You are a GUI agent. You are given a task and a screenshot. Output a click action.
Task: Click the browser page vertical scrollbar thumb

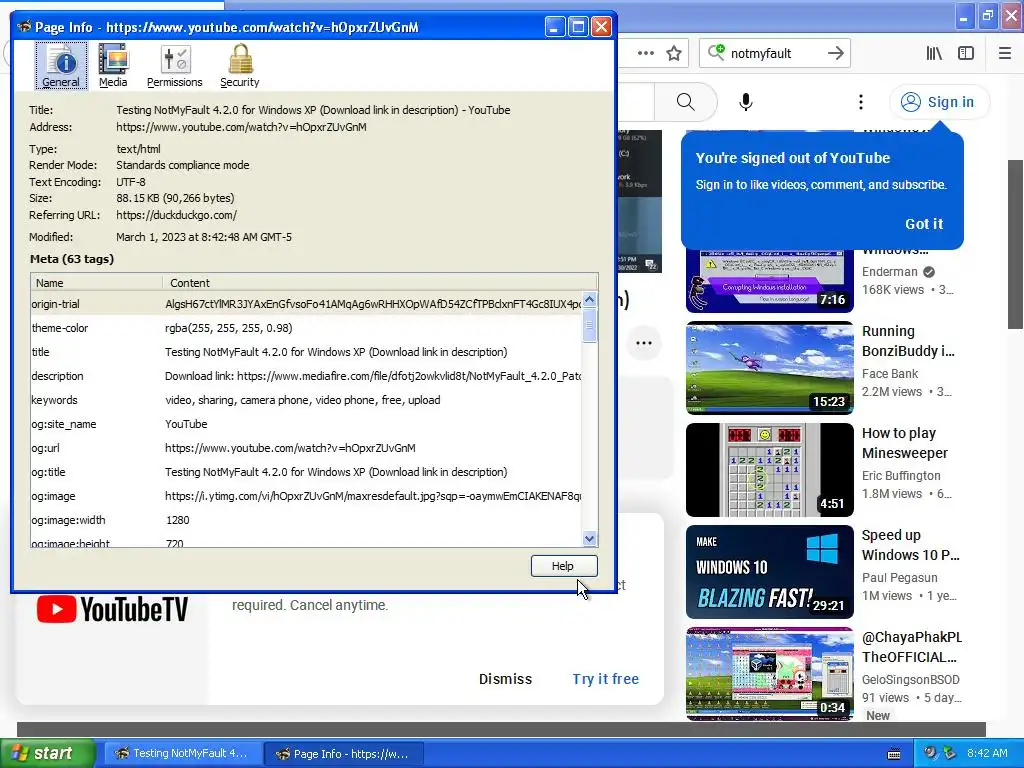pyautogui.click(x=1016, y=244)
